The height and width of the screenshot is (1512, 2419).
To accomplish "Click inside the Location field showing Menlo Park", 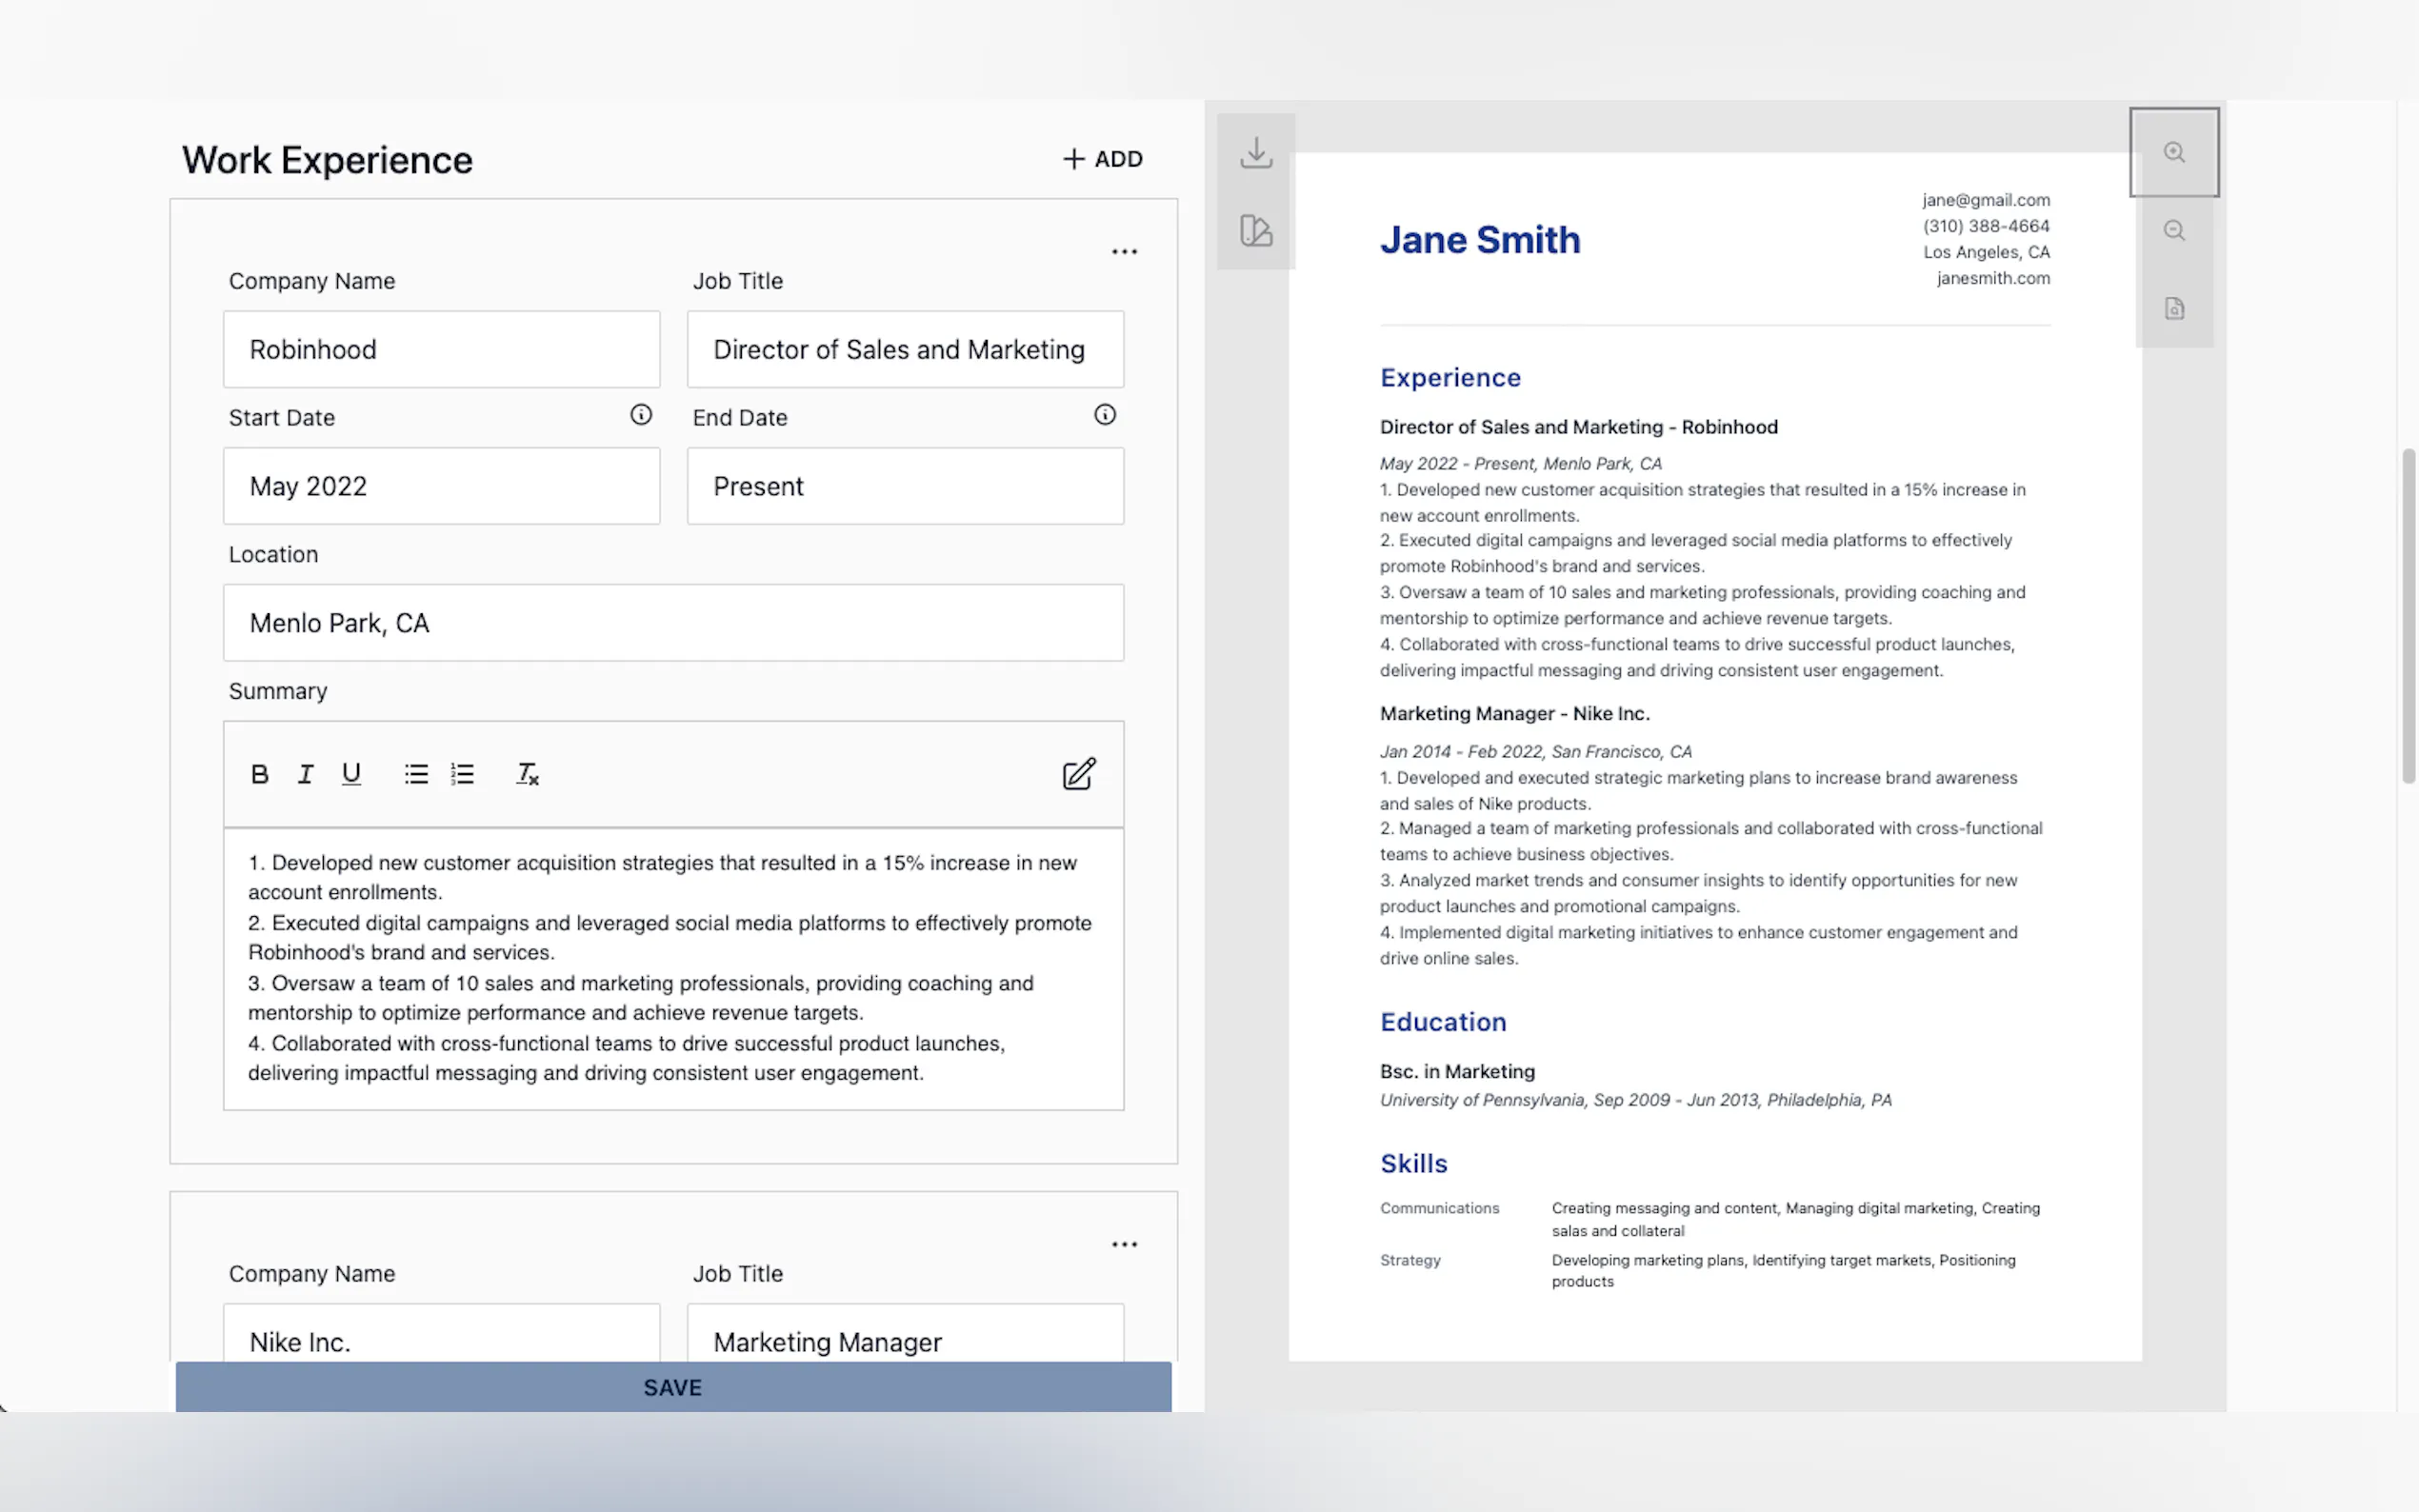I will tap(672, 622).
